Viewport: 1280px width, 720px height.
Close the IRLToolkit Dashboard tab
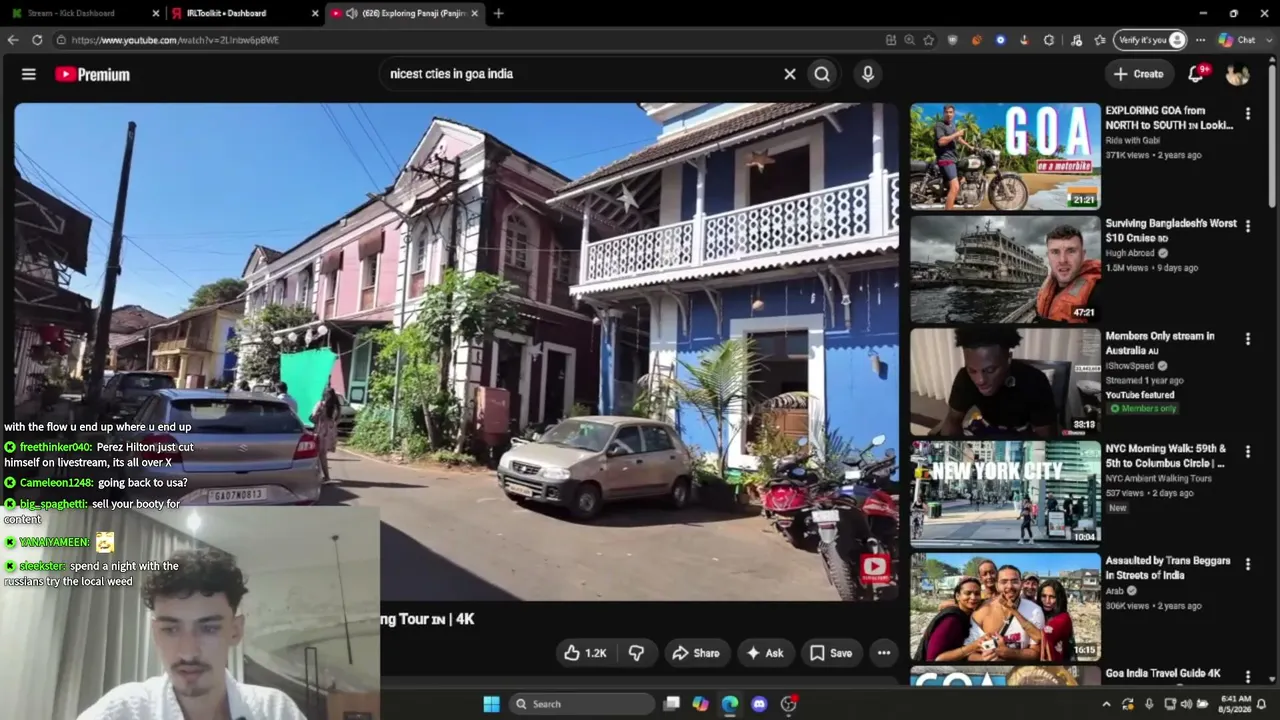[315, 13]
